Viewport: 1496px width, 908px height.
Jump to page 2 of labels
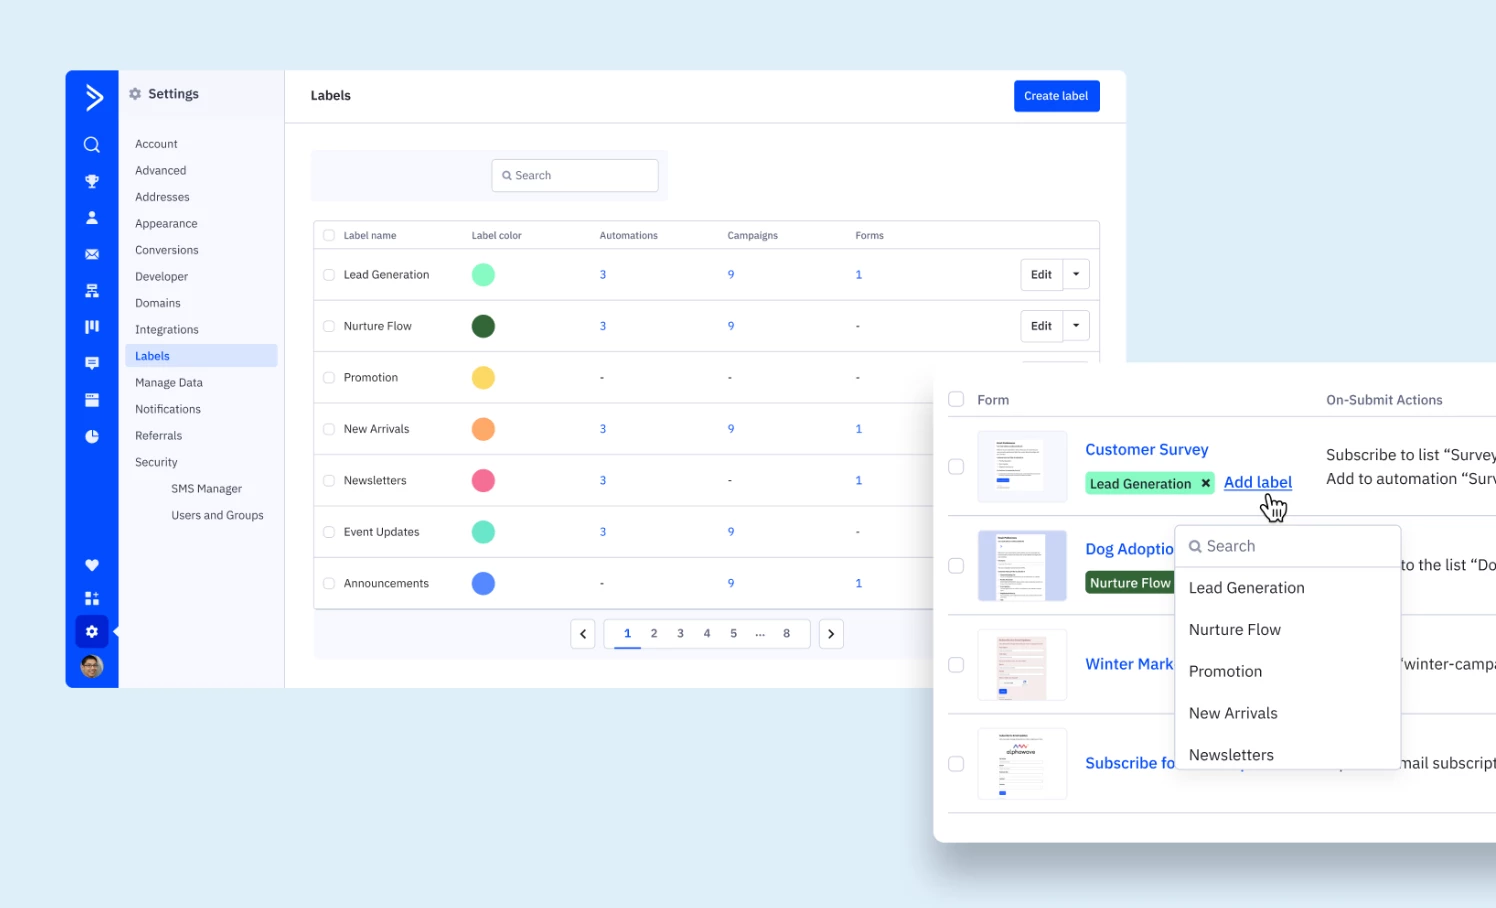(654, 634)
